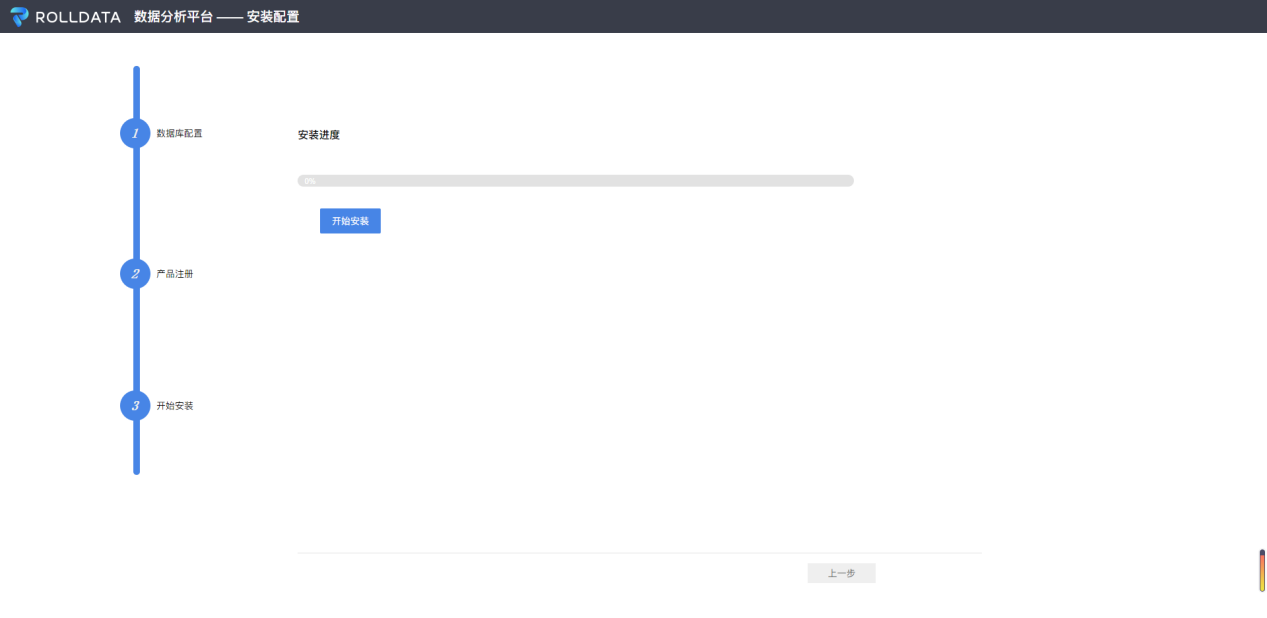Open the 产品注册 step label

175,274
